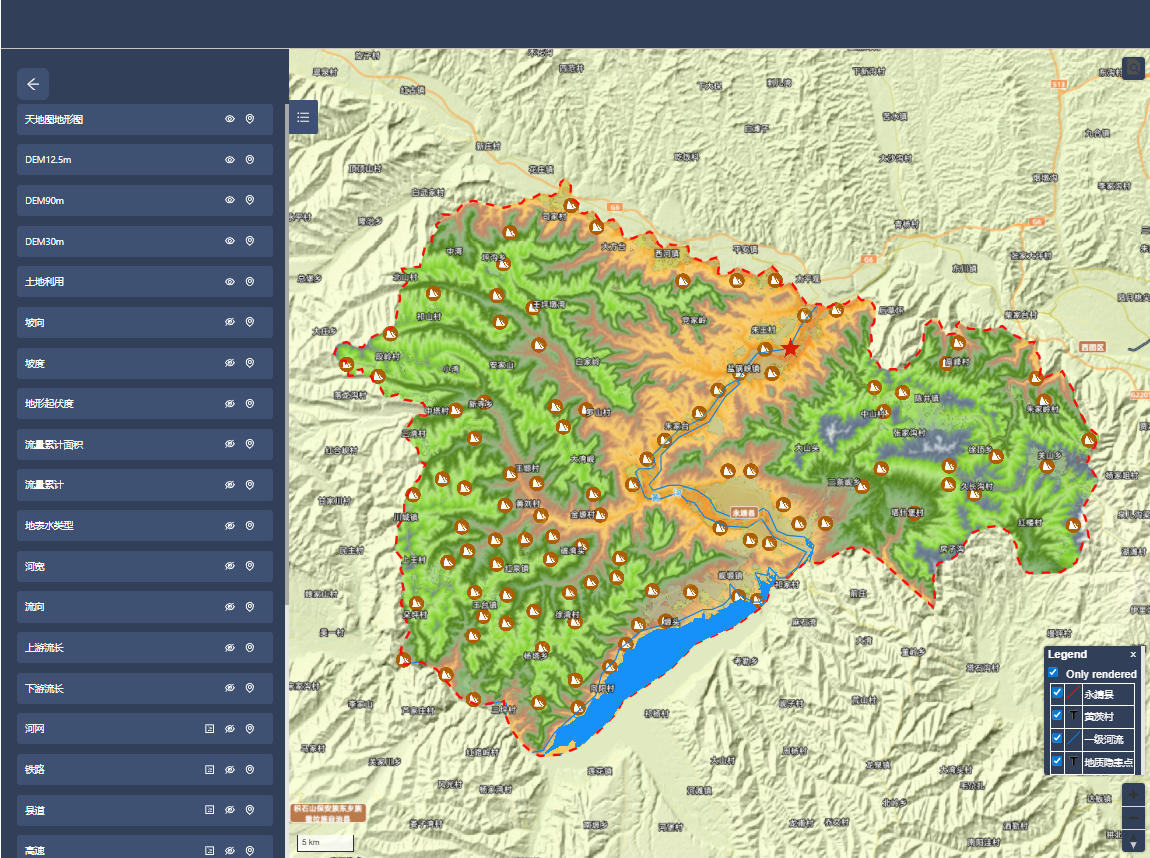The image size is (1150, 858).
Task: Show the 坡度 layer using eye icon
Action: (x=229, y=363)
